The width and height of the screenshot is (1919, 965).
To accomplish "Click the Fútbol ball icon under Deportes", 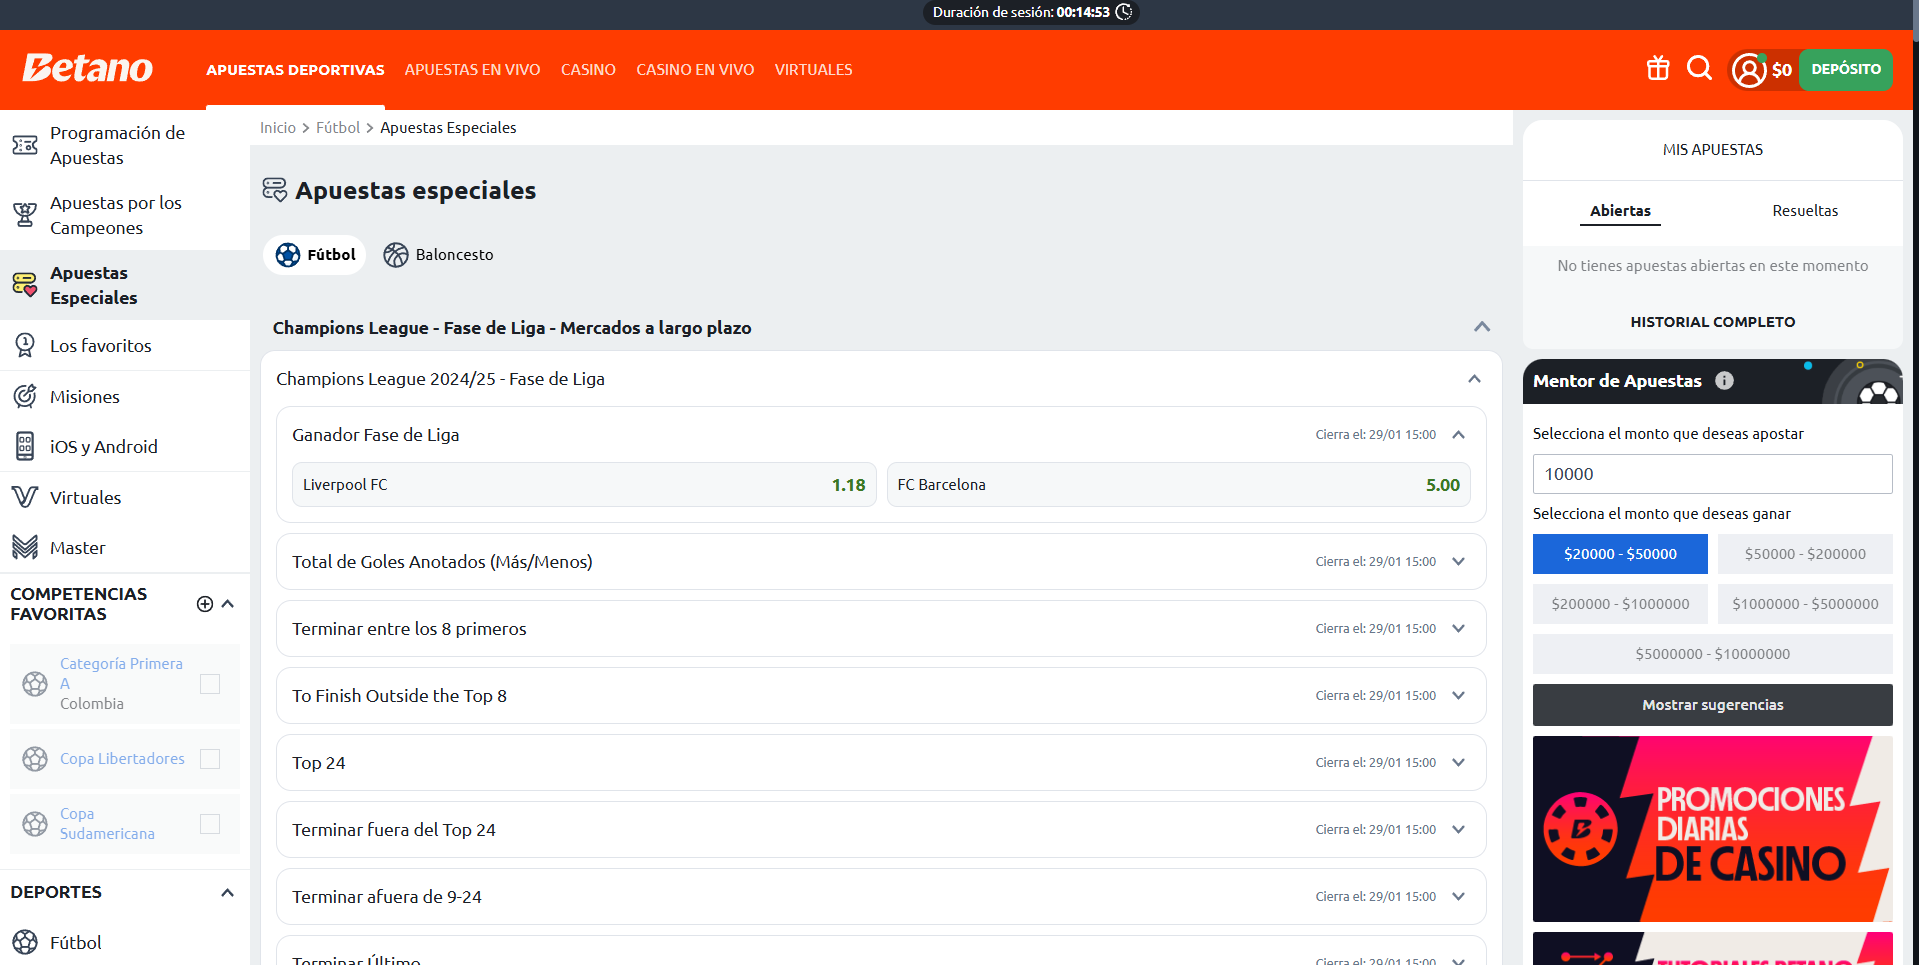I will tap(25, 942).
